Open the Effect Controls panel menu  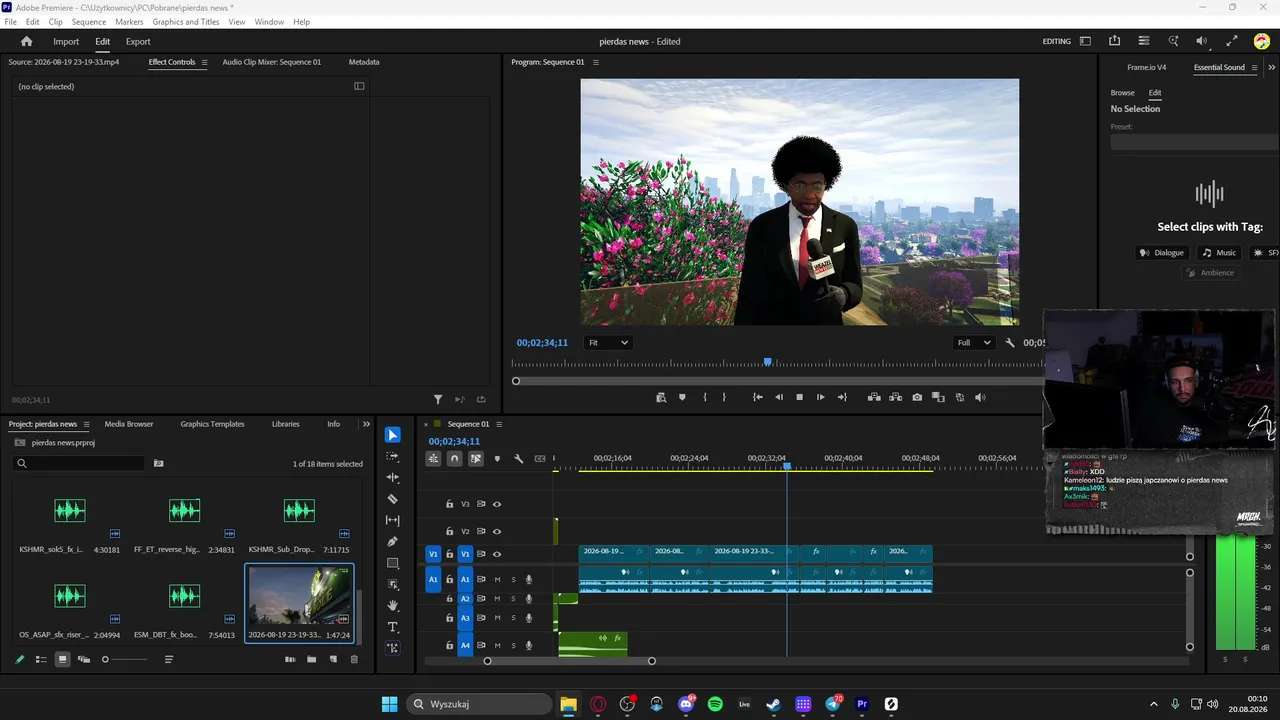click(x=204, y=62)
